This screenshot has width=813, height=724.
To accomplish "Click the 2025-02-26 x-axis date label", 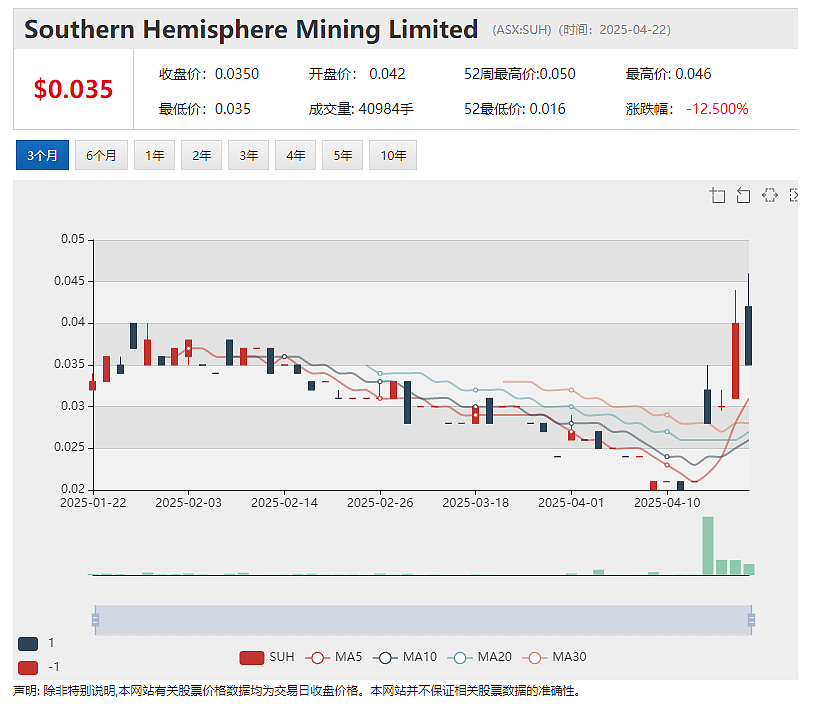I will pos(380,503).
